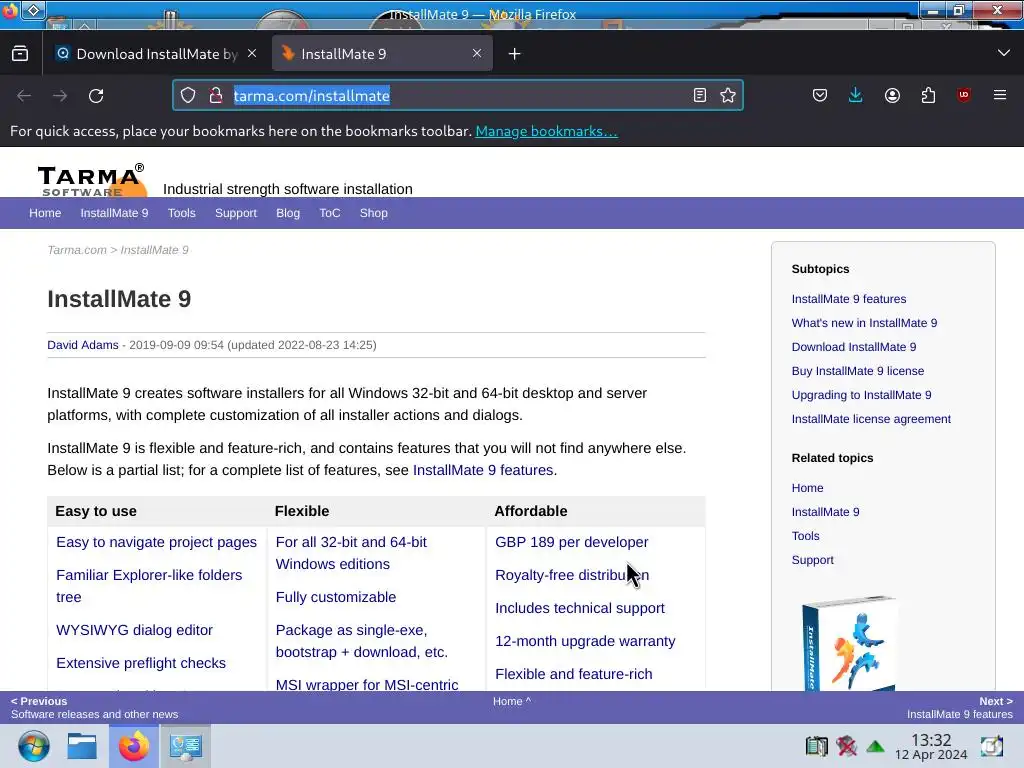Open InstallMate license agreement subtopic
Screen dimensions: 1024x768
pyautogui.click(x=871, y=419)
